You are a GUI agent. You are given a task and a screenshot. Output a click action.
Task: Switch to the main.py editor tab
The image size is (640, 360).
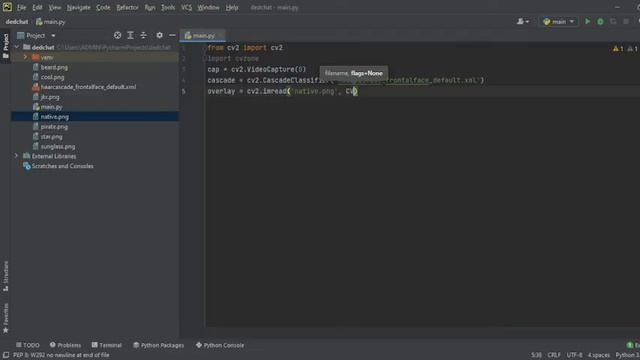pos(202,36)
